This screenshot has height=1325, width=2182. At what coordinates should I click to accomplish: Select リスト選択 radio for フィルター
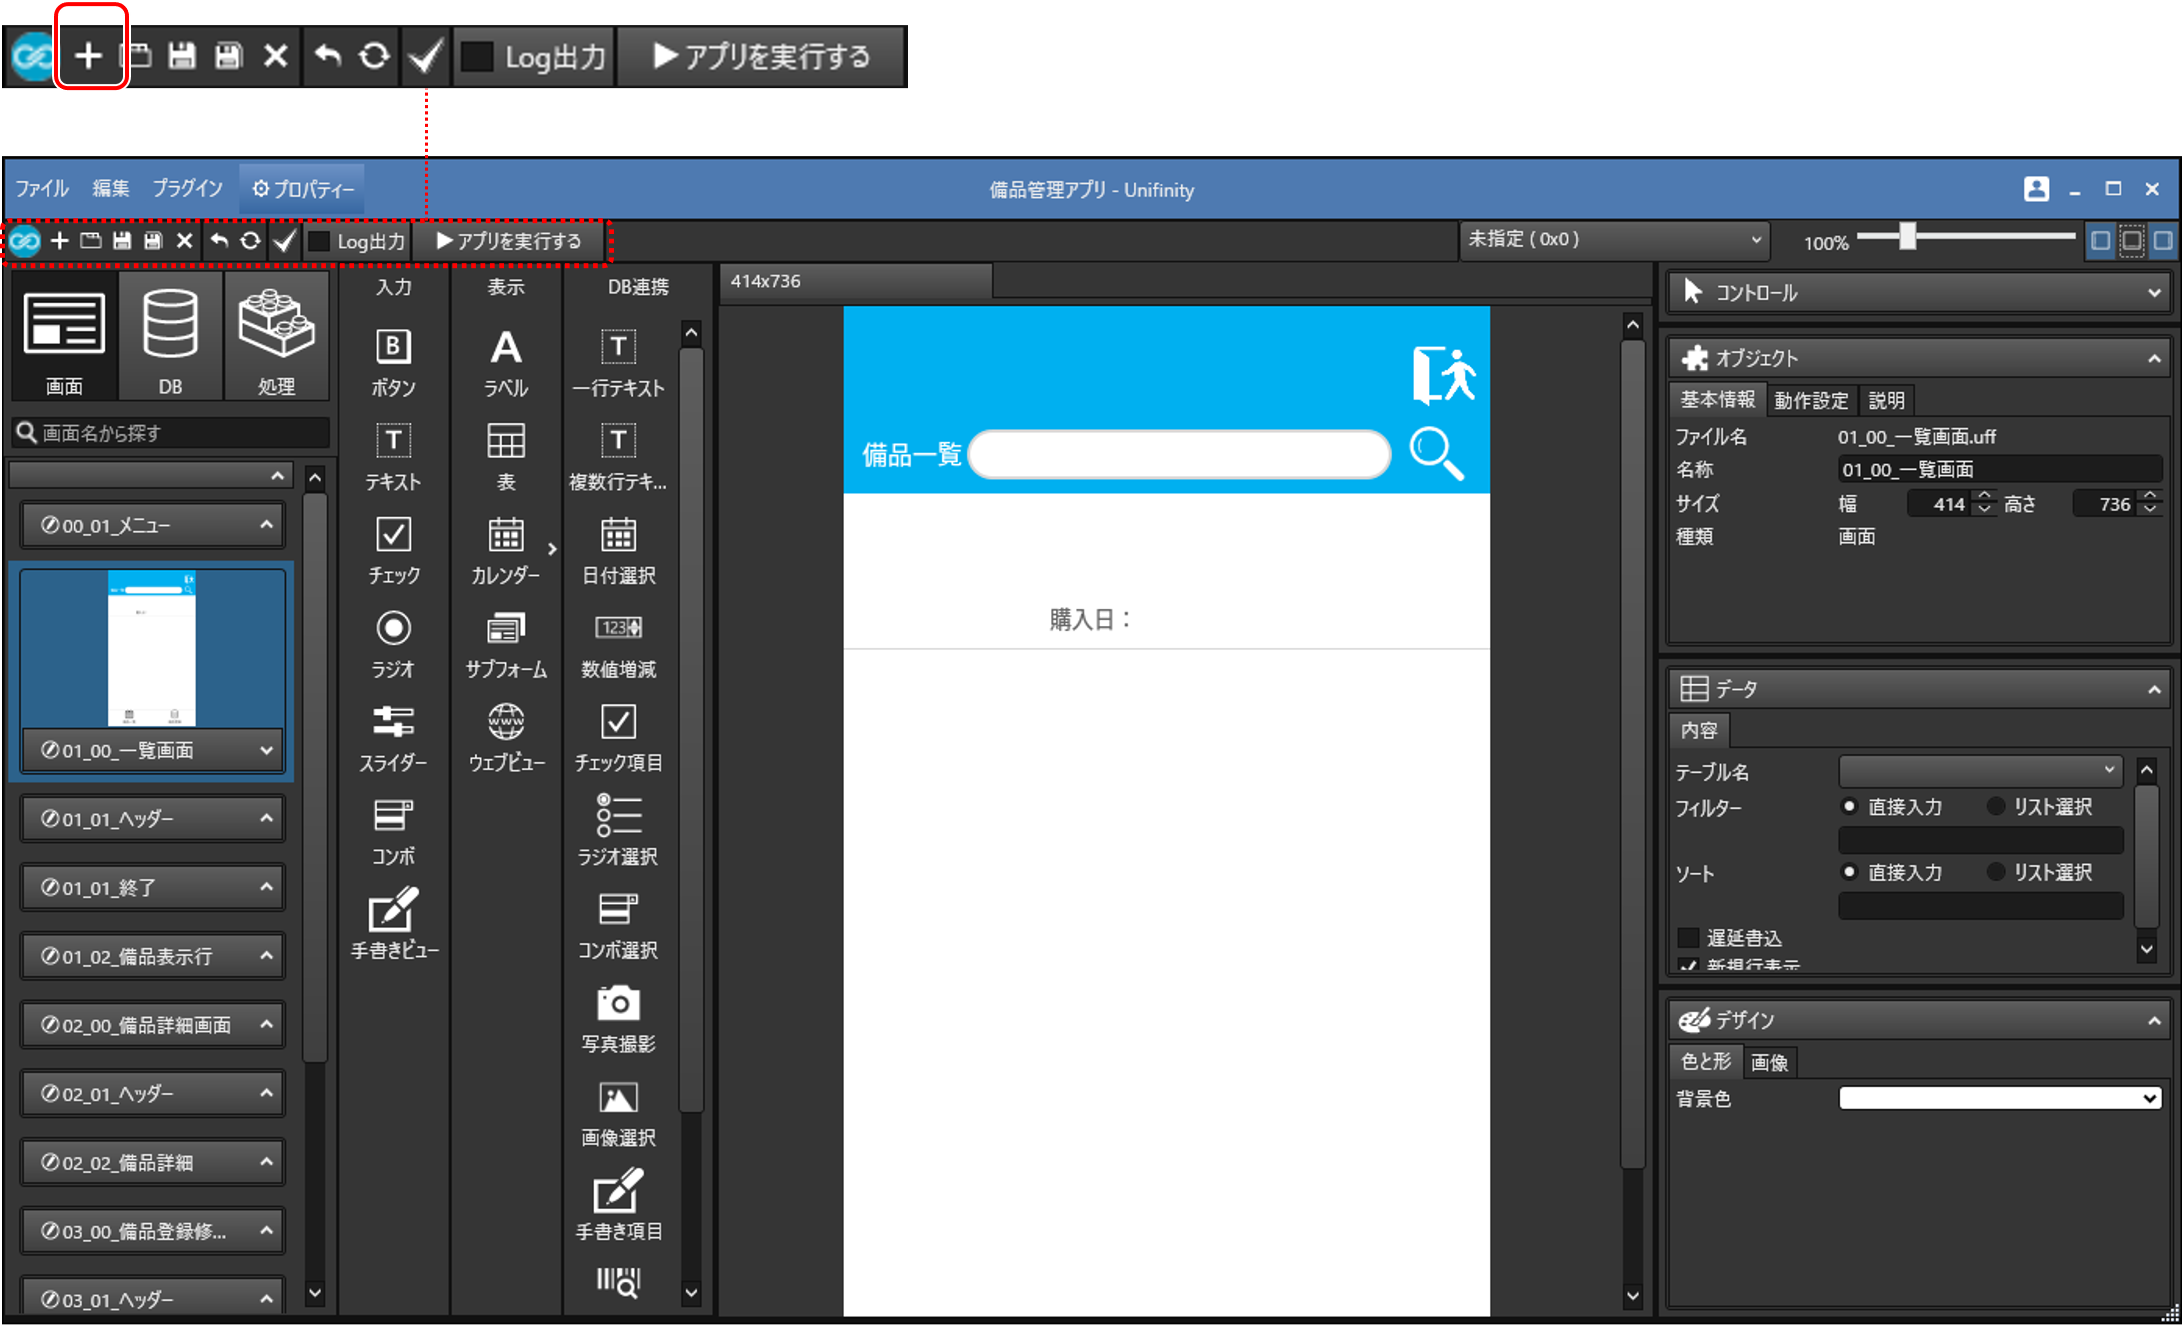[1996, 807]
